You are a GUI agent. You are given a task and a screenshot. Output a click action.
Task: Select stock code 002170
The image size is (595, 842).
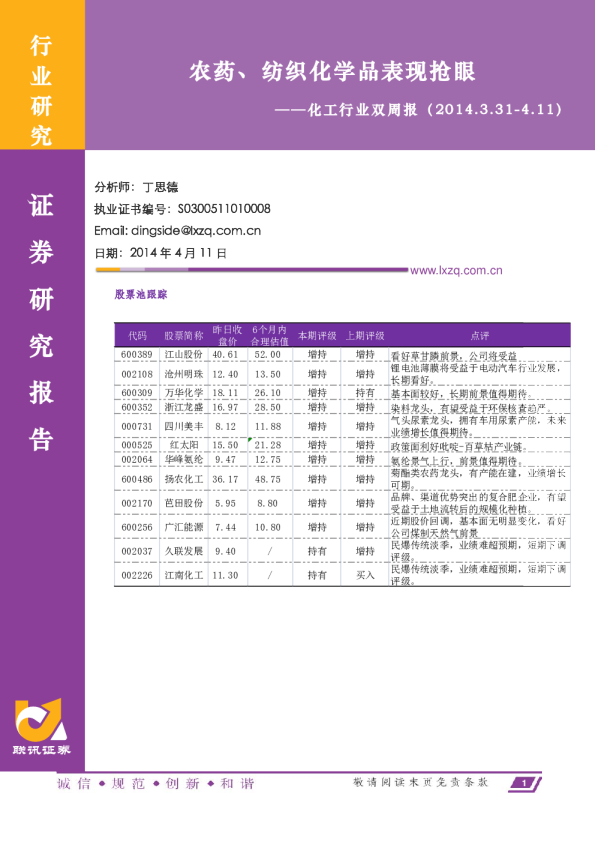coord(137,503)
